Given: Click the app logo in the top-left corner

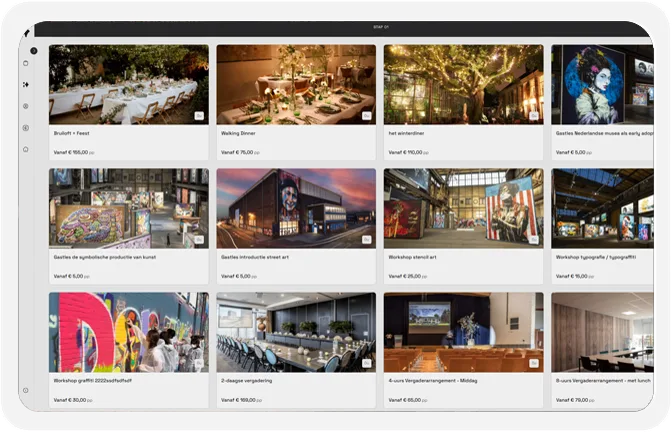Looking at the screenshot, I should click(27, 33).
